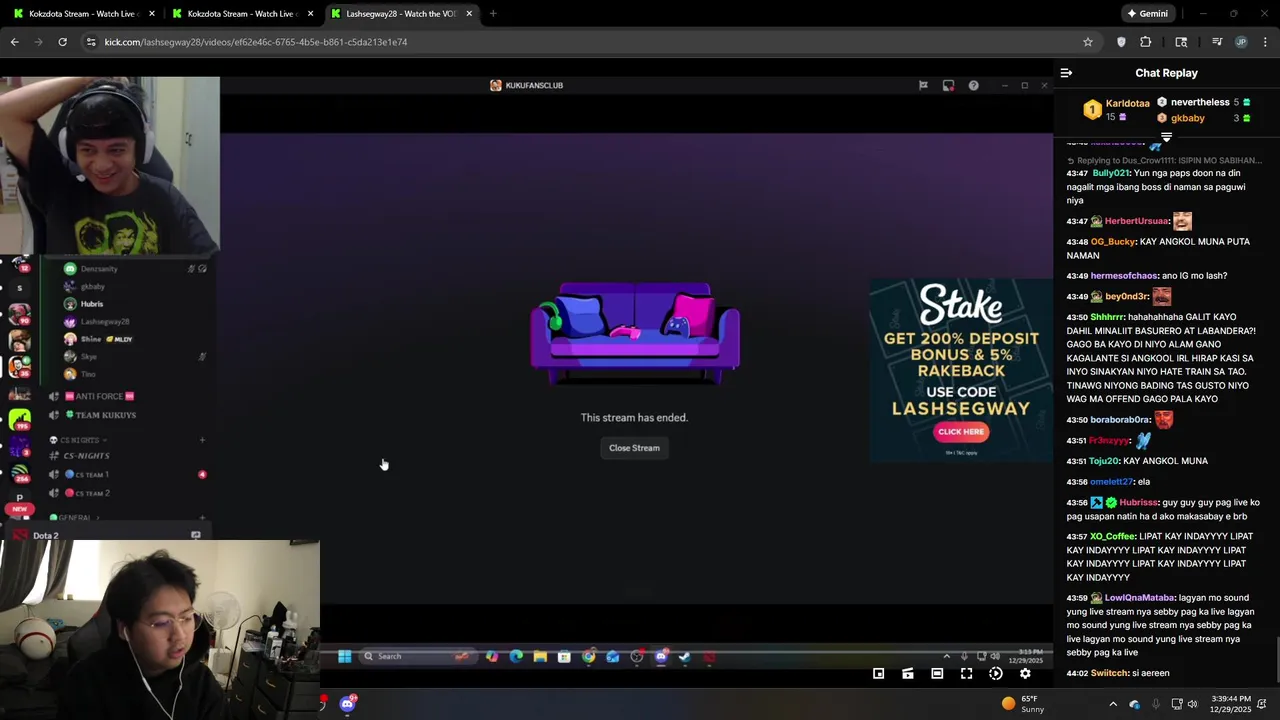Select Hubris in Discord voice list
Viewport: 1280px width, 720px height.
pyautogui.click(x=92, y=304)
